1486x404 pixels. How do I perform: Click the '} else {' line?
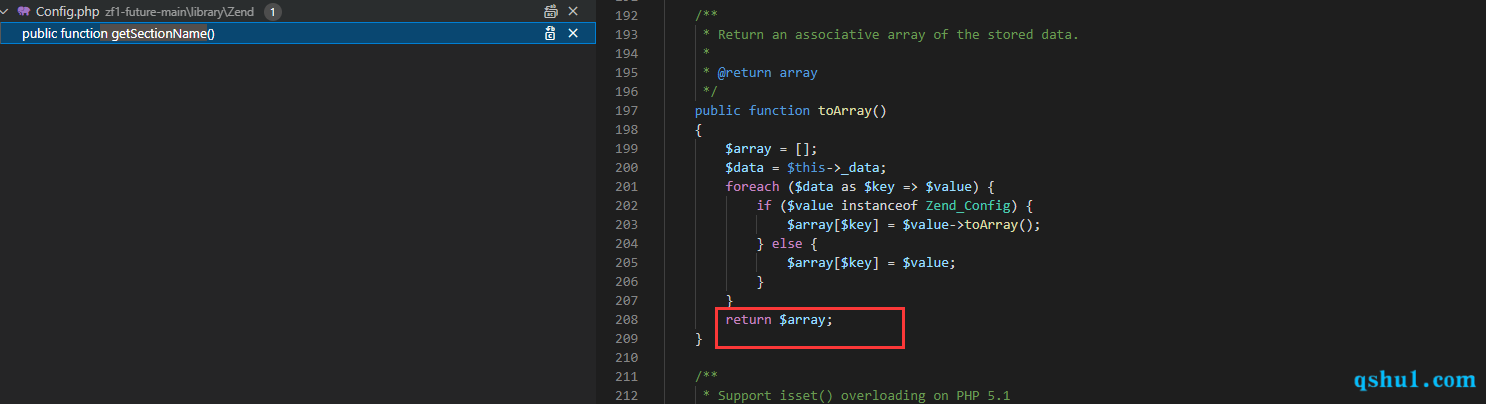(787, 243)
